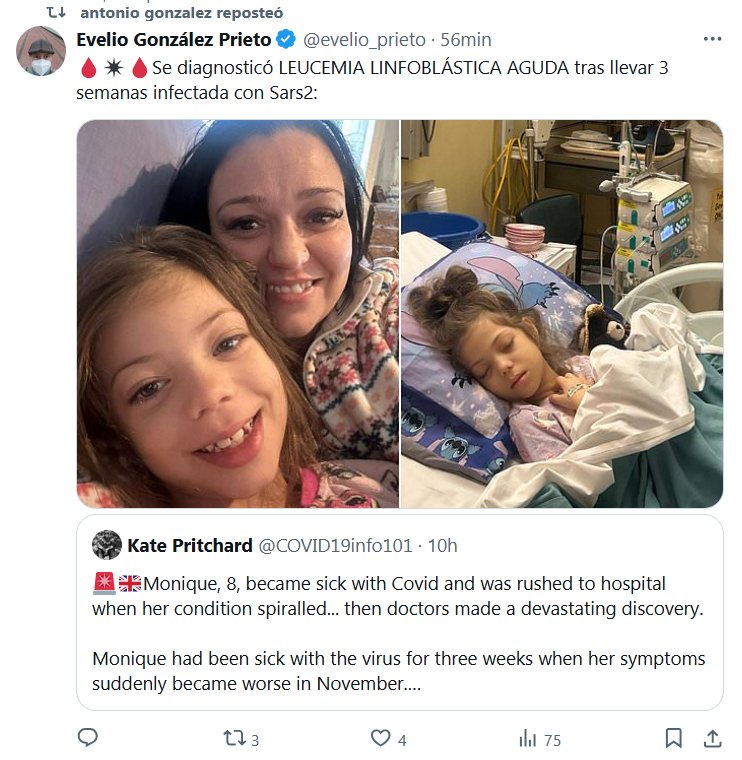Click the @COVID19info101 handle

pyautogui.click(x=336, y=545)
